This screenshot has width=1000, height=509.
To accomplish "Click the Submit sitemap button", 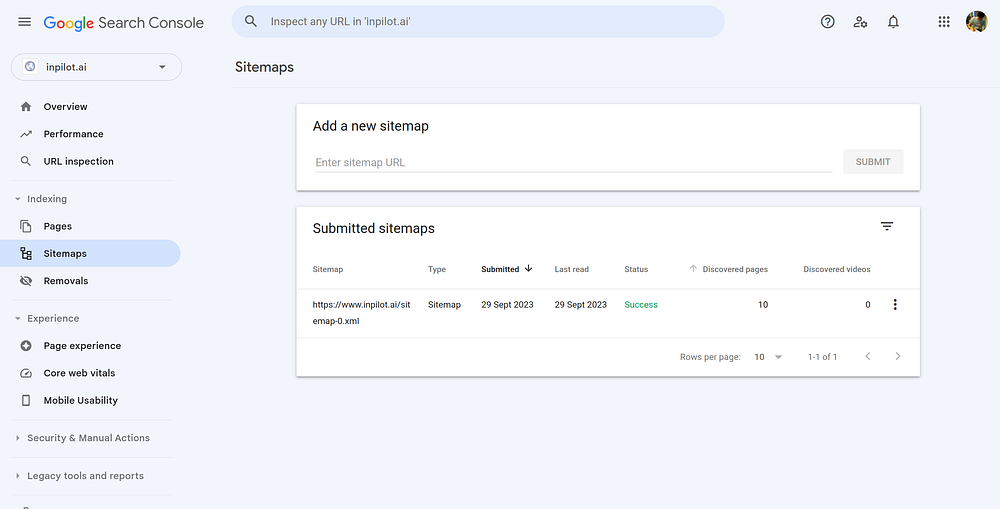I will (x=873, y=162).
